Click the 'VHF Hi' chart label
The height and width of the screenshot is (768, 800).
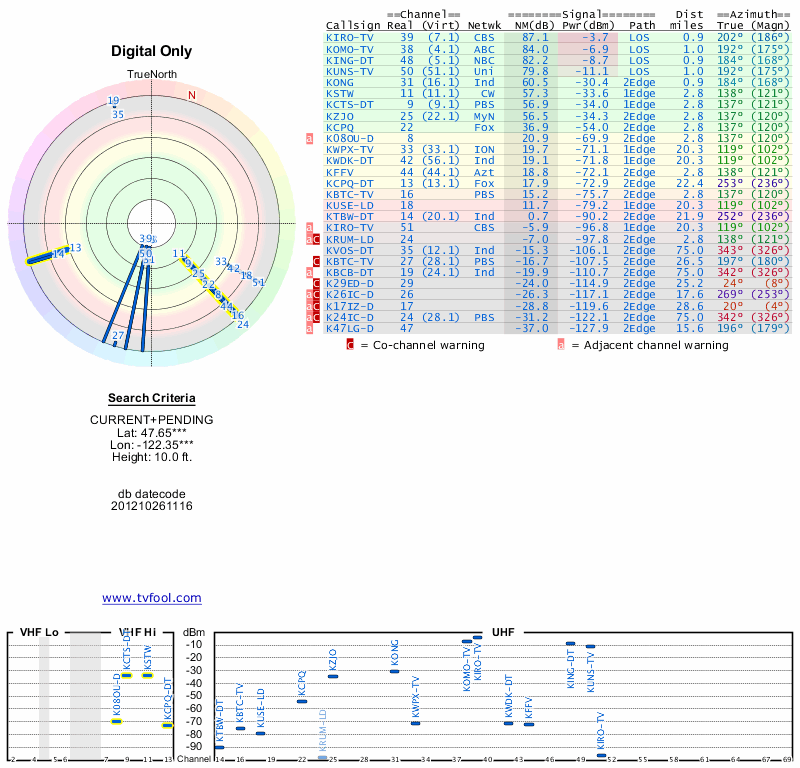(x=138, y=632)
